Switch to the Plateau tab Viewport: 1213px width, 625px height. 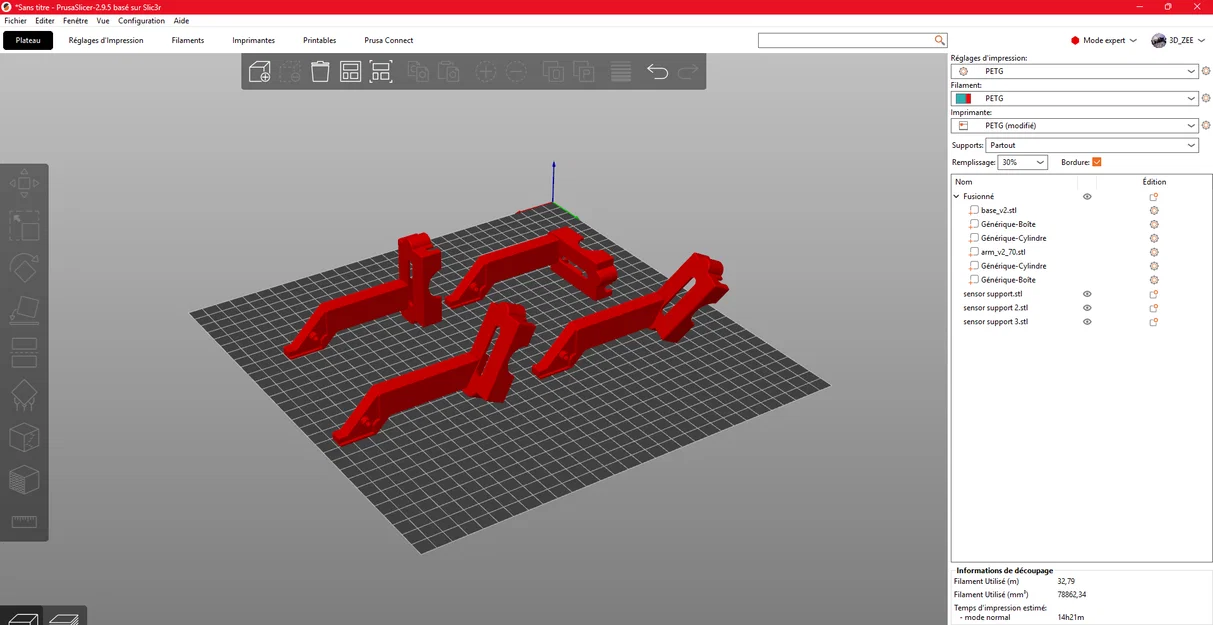[x=28, y=40]
